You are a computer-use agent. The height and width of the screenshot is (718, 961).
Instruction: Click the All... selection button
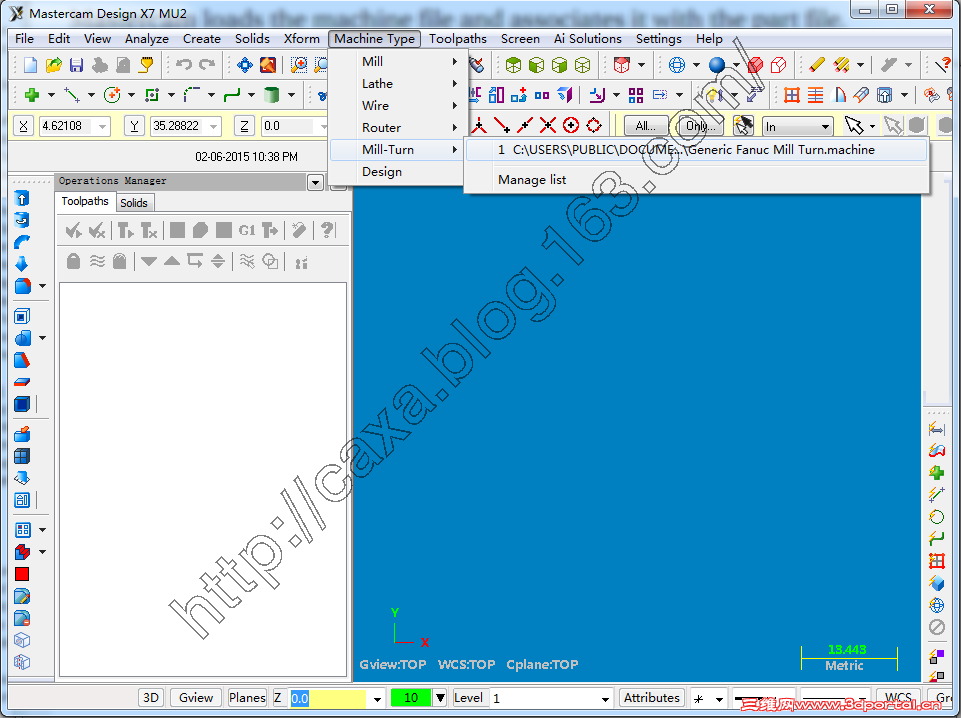(645, 126)
